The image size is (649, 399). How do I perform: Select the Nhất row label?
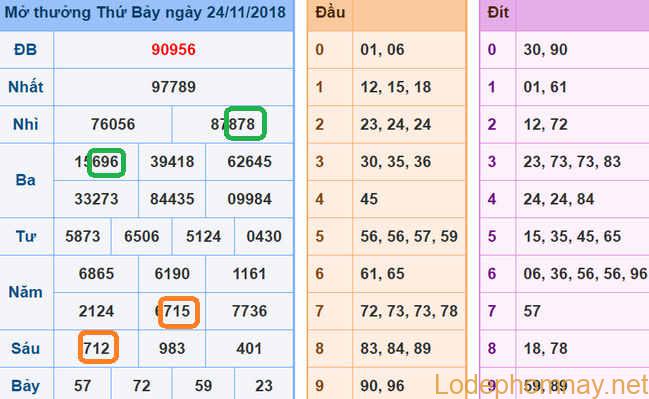[x=26, y=87]
